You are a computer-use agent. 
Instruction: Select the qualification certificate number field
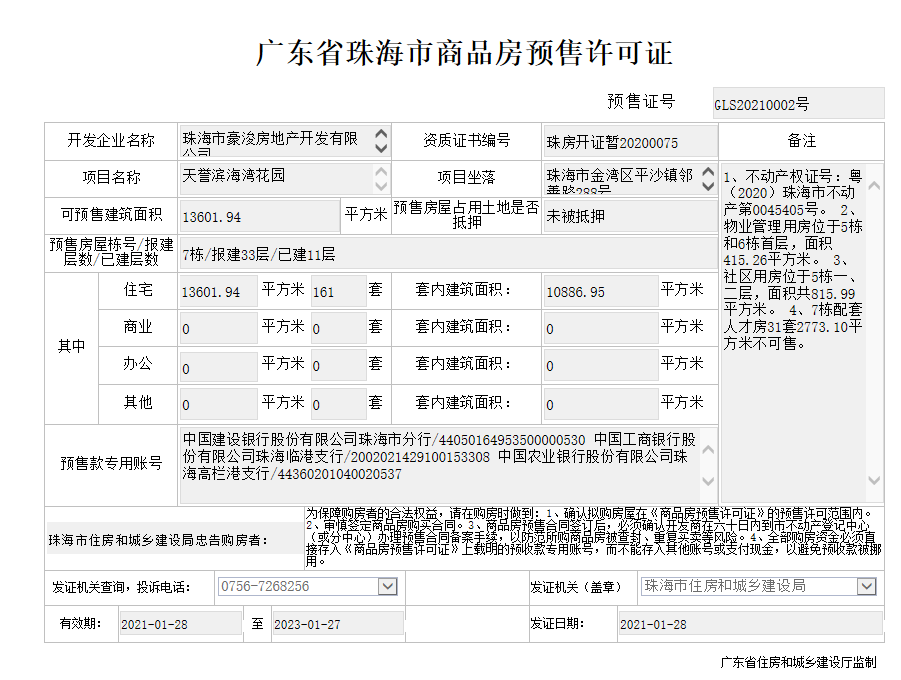(630, 142)
